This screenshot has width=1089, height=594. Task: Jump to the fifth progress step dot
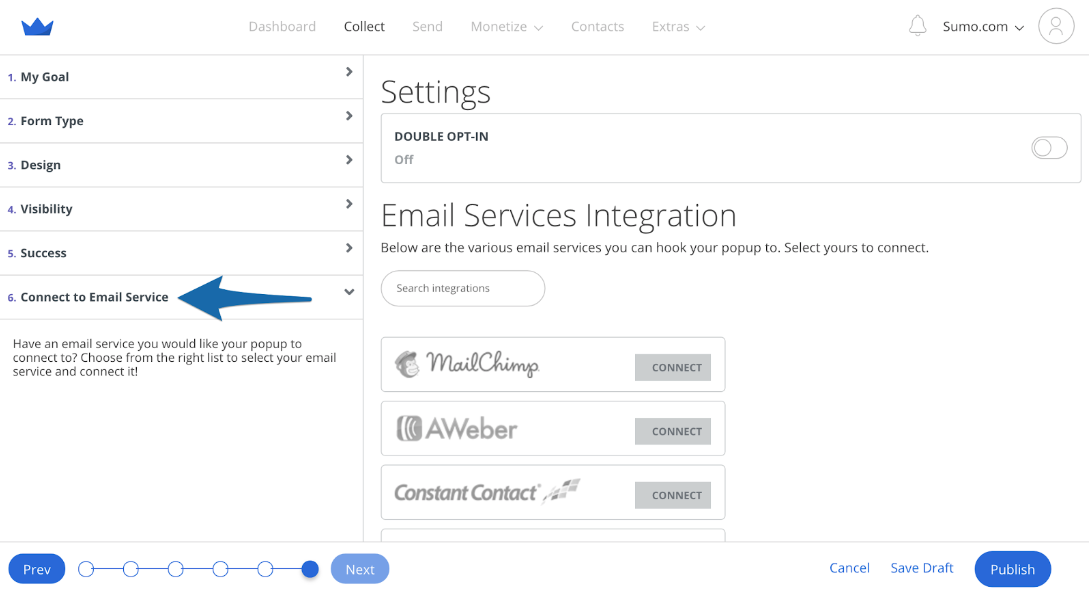(x=265, y=570)
